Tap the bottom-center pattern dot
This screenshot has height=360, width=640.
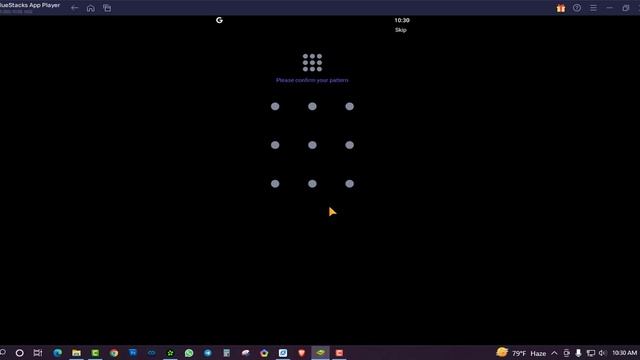point(312,184)
